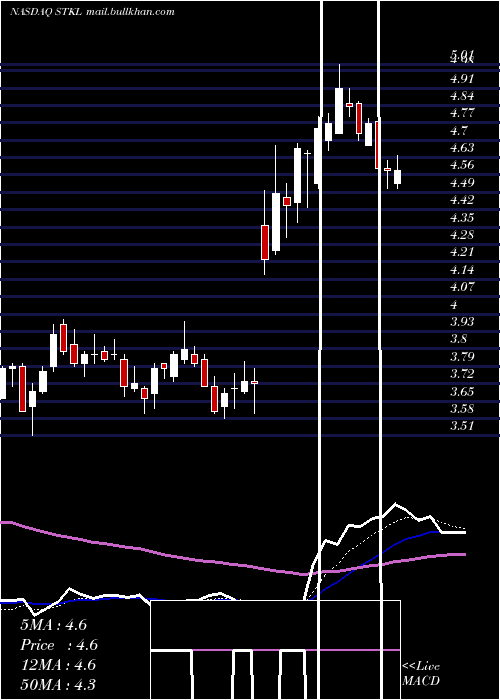Click the tall white candlestick peaking near 4.91
The width and height of the screenshot is (500, 700).
coord(339,111)
